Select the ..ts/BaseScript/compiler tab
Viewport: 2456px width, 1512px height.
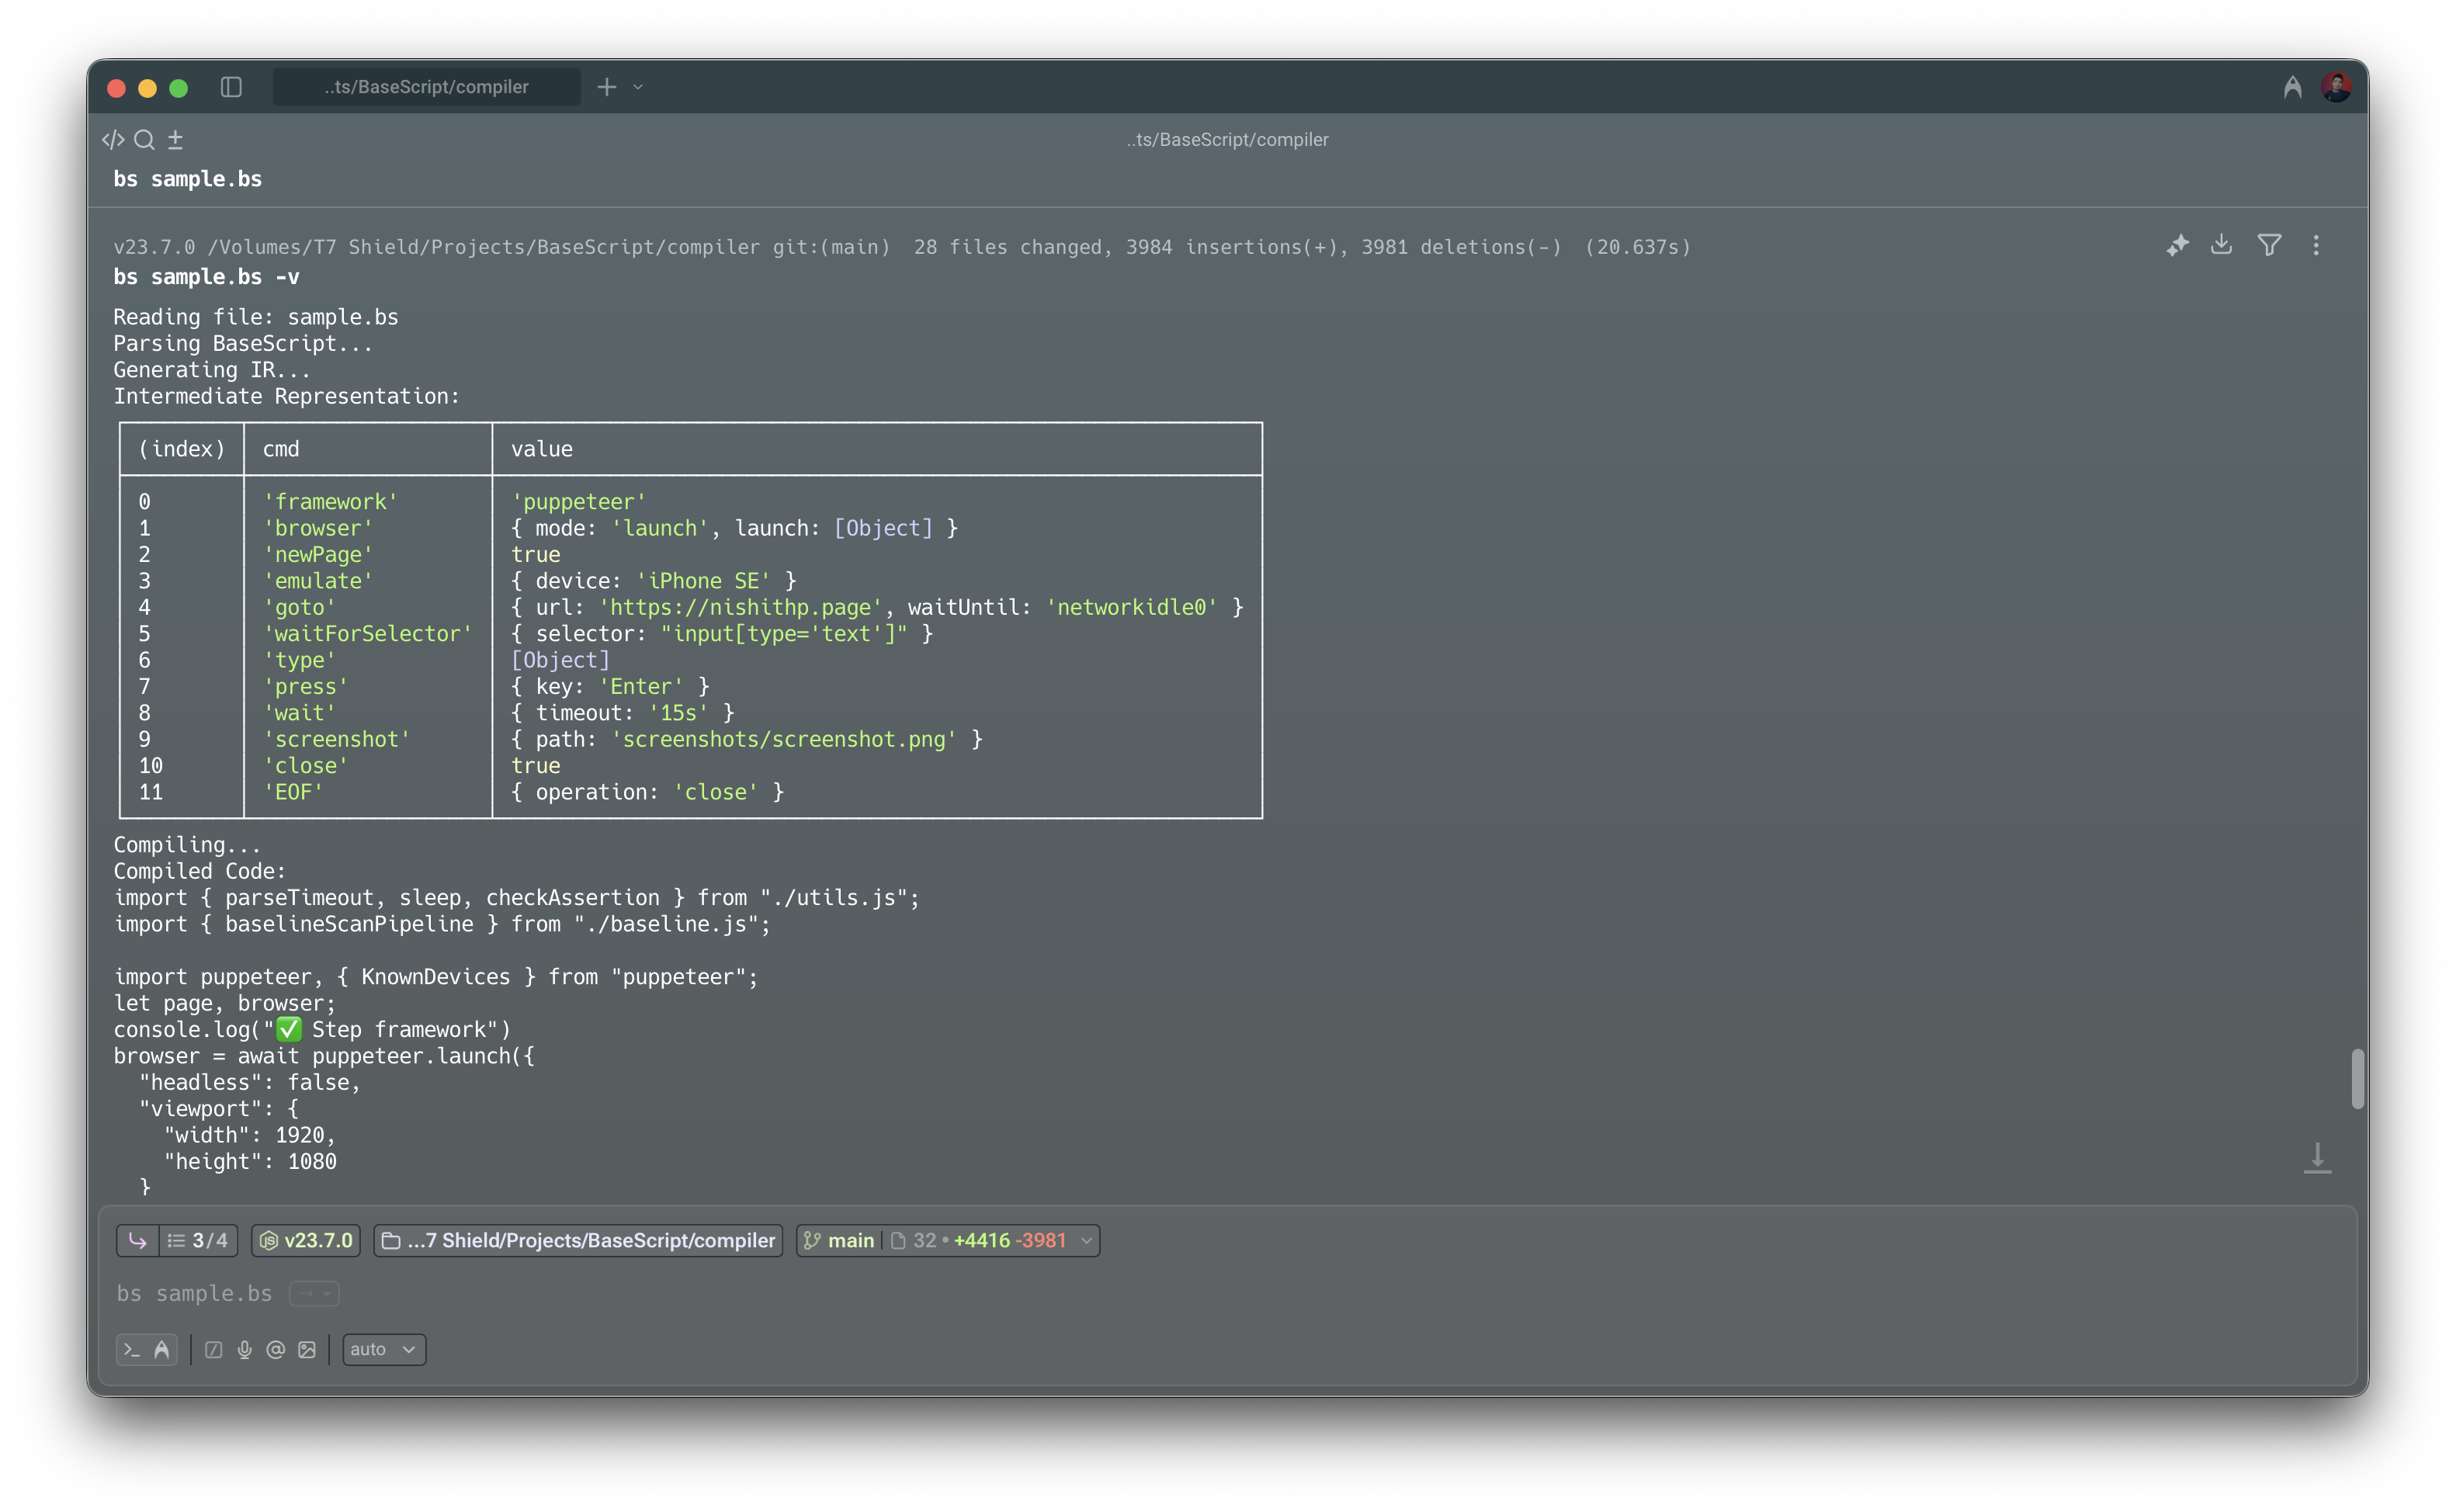(x=426, y=87)
